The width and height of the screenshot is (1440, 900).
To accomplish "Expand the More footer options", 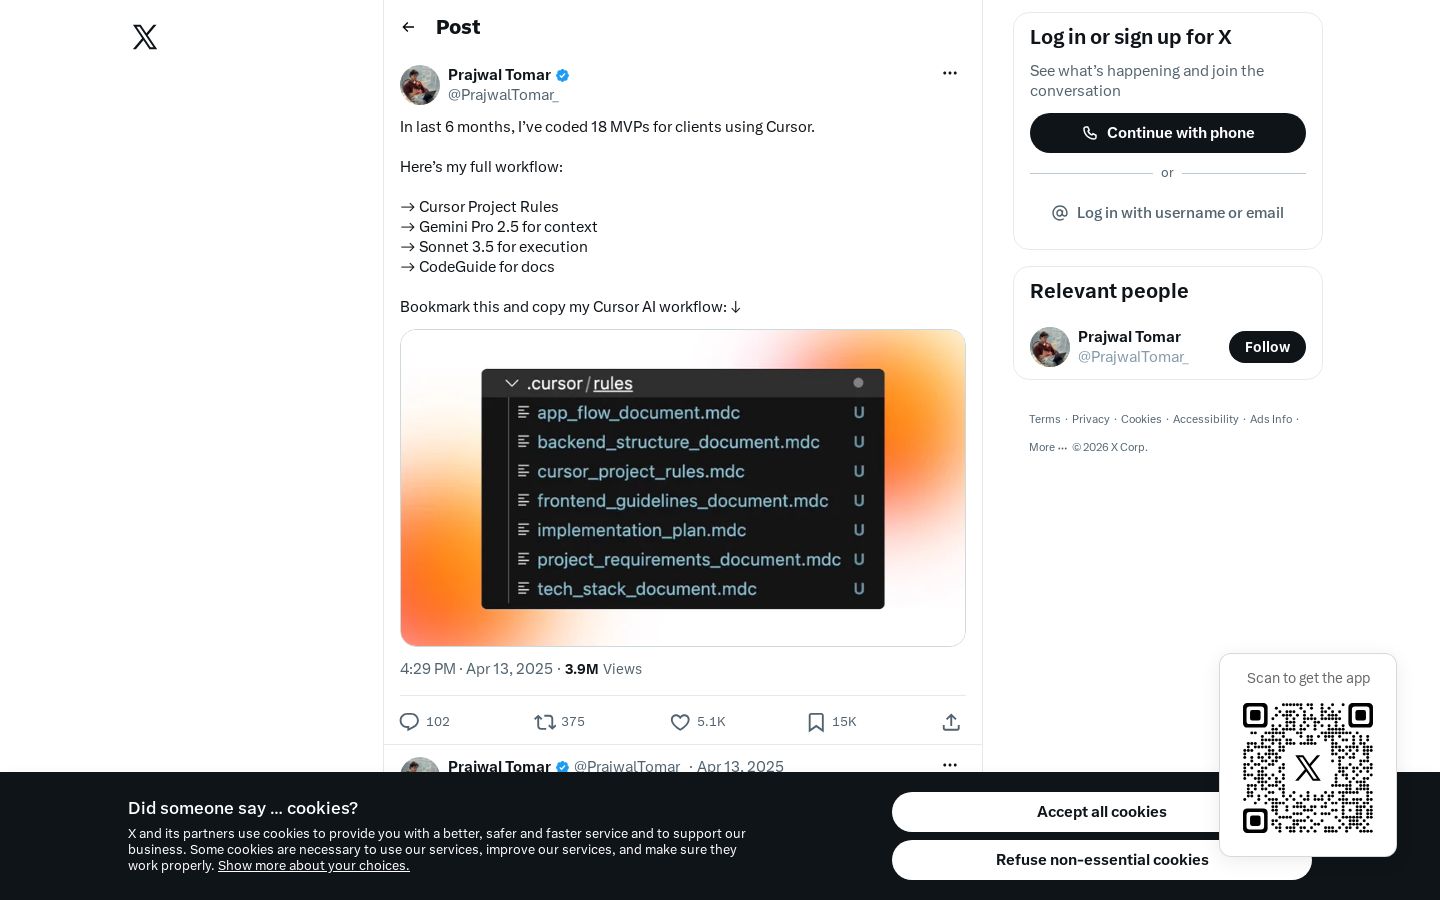I will 1048,447.
